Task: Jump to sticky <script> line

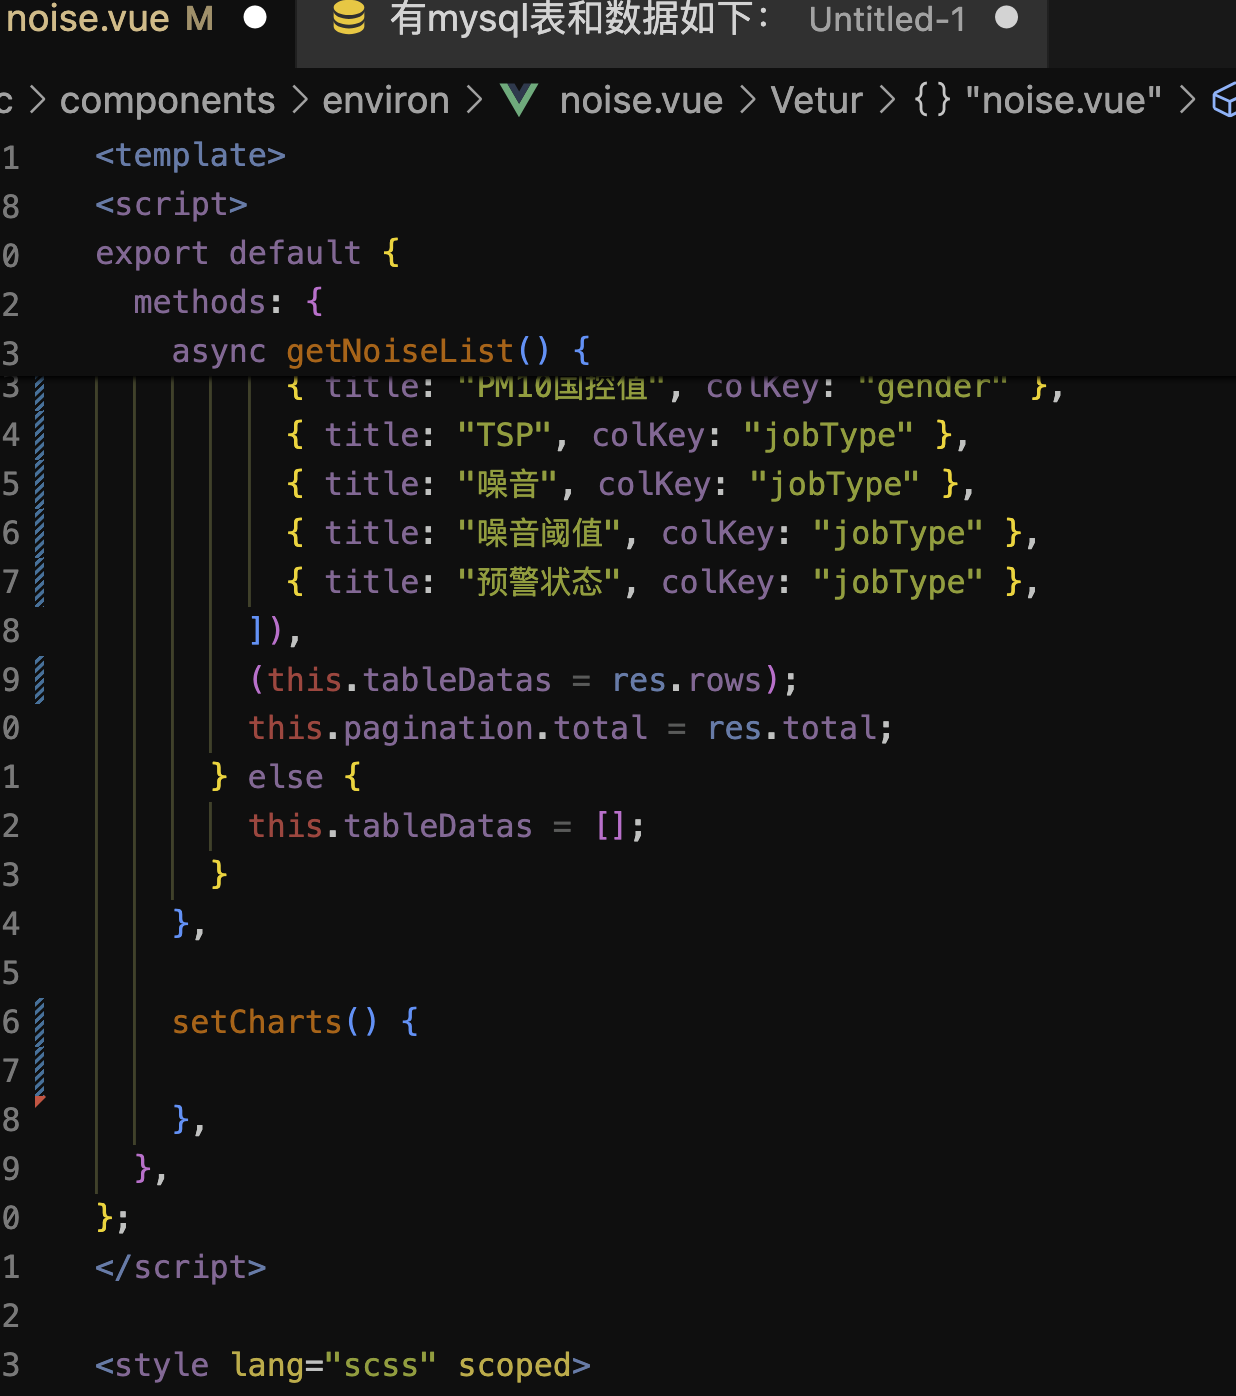Action: 171,204
